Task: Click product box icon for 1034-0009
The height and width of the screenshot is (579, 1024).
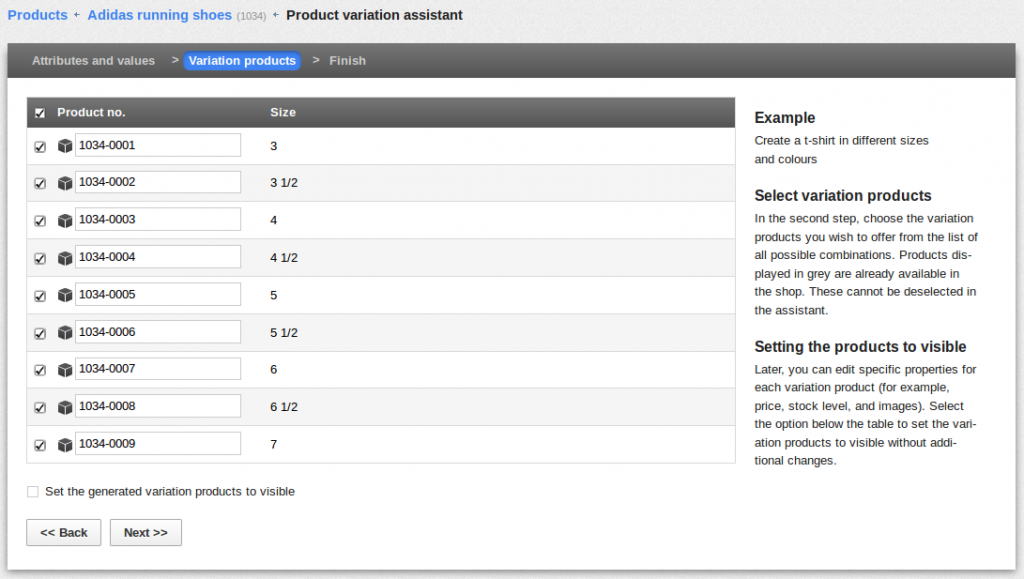Action: pyautogui.click(x=65, y=445)
